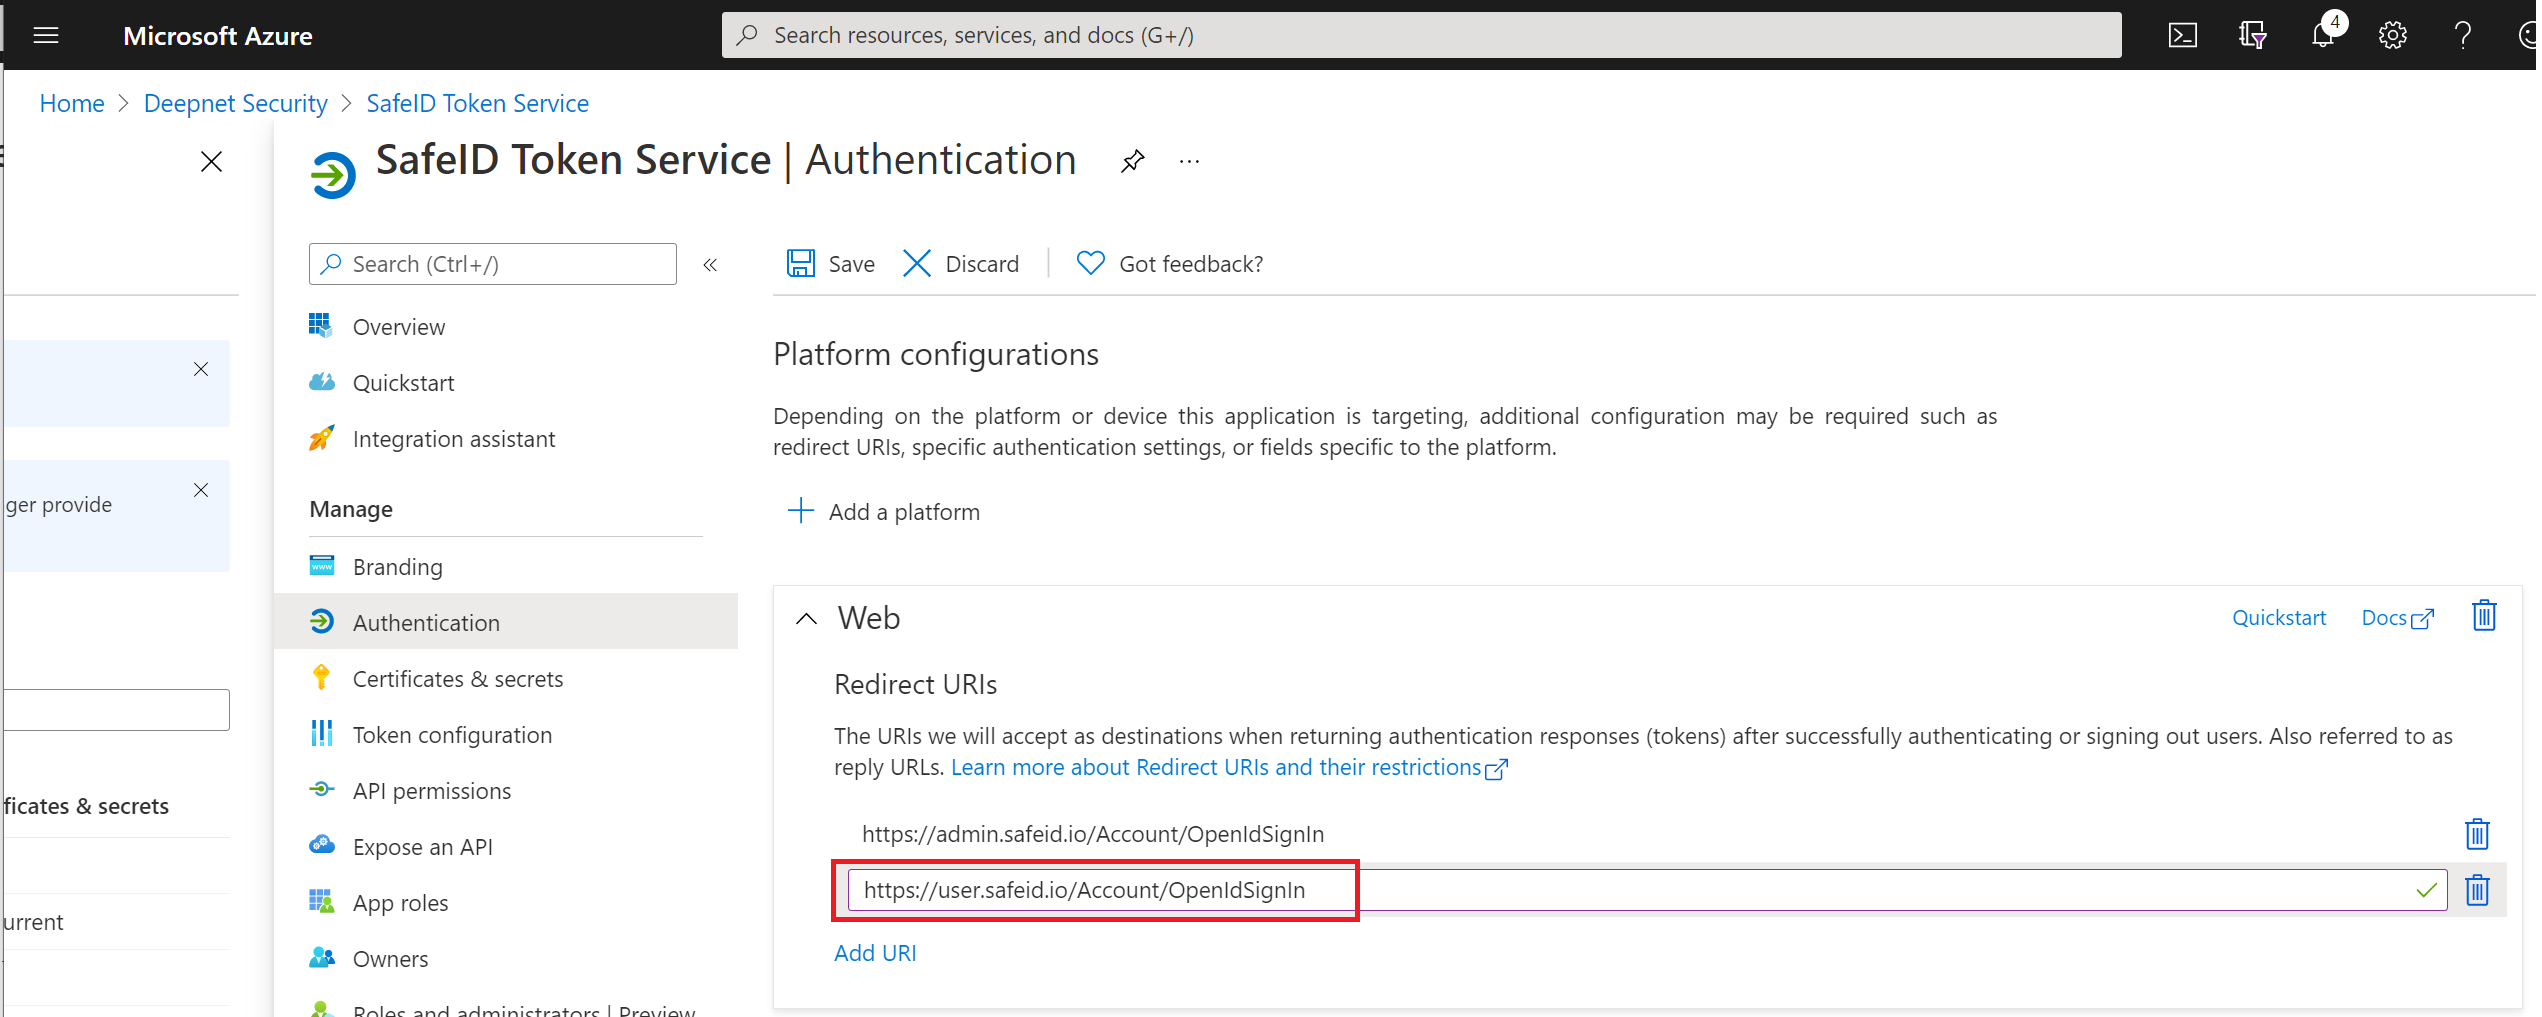The height and width of the screenshot is (1017, 2542).
Task: Open the hamburger portal menu
Action: pyautogui.click(x=46, y=36)
